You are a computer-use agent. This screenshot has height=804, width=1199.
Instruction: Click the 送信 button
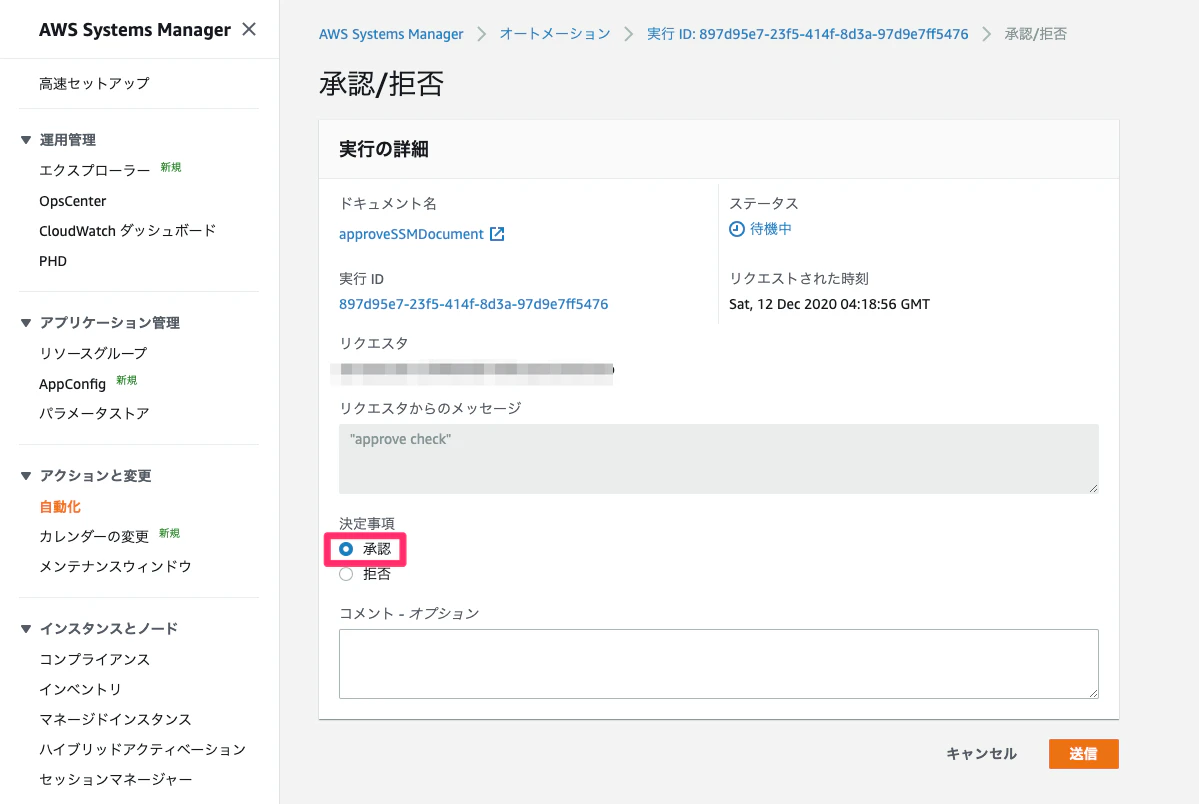point(1084,754)
